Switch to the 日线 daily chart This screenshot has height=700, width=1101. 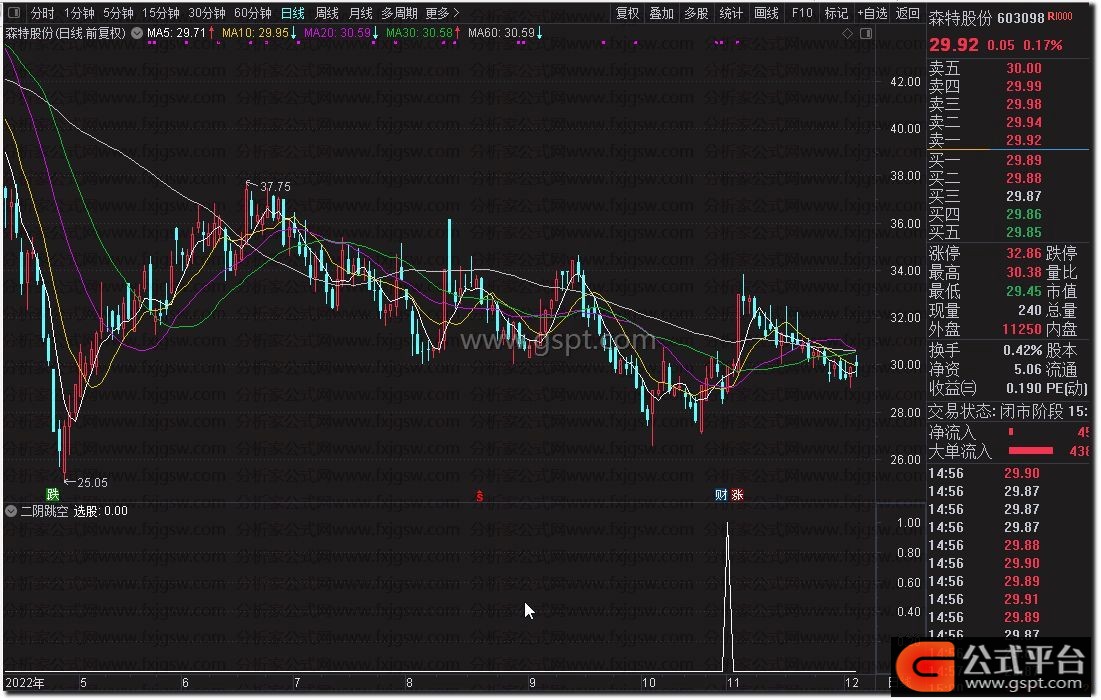[x=293, y=13]
